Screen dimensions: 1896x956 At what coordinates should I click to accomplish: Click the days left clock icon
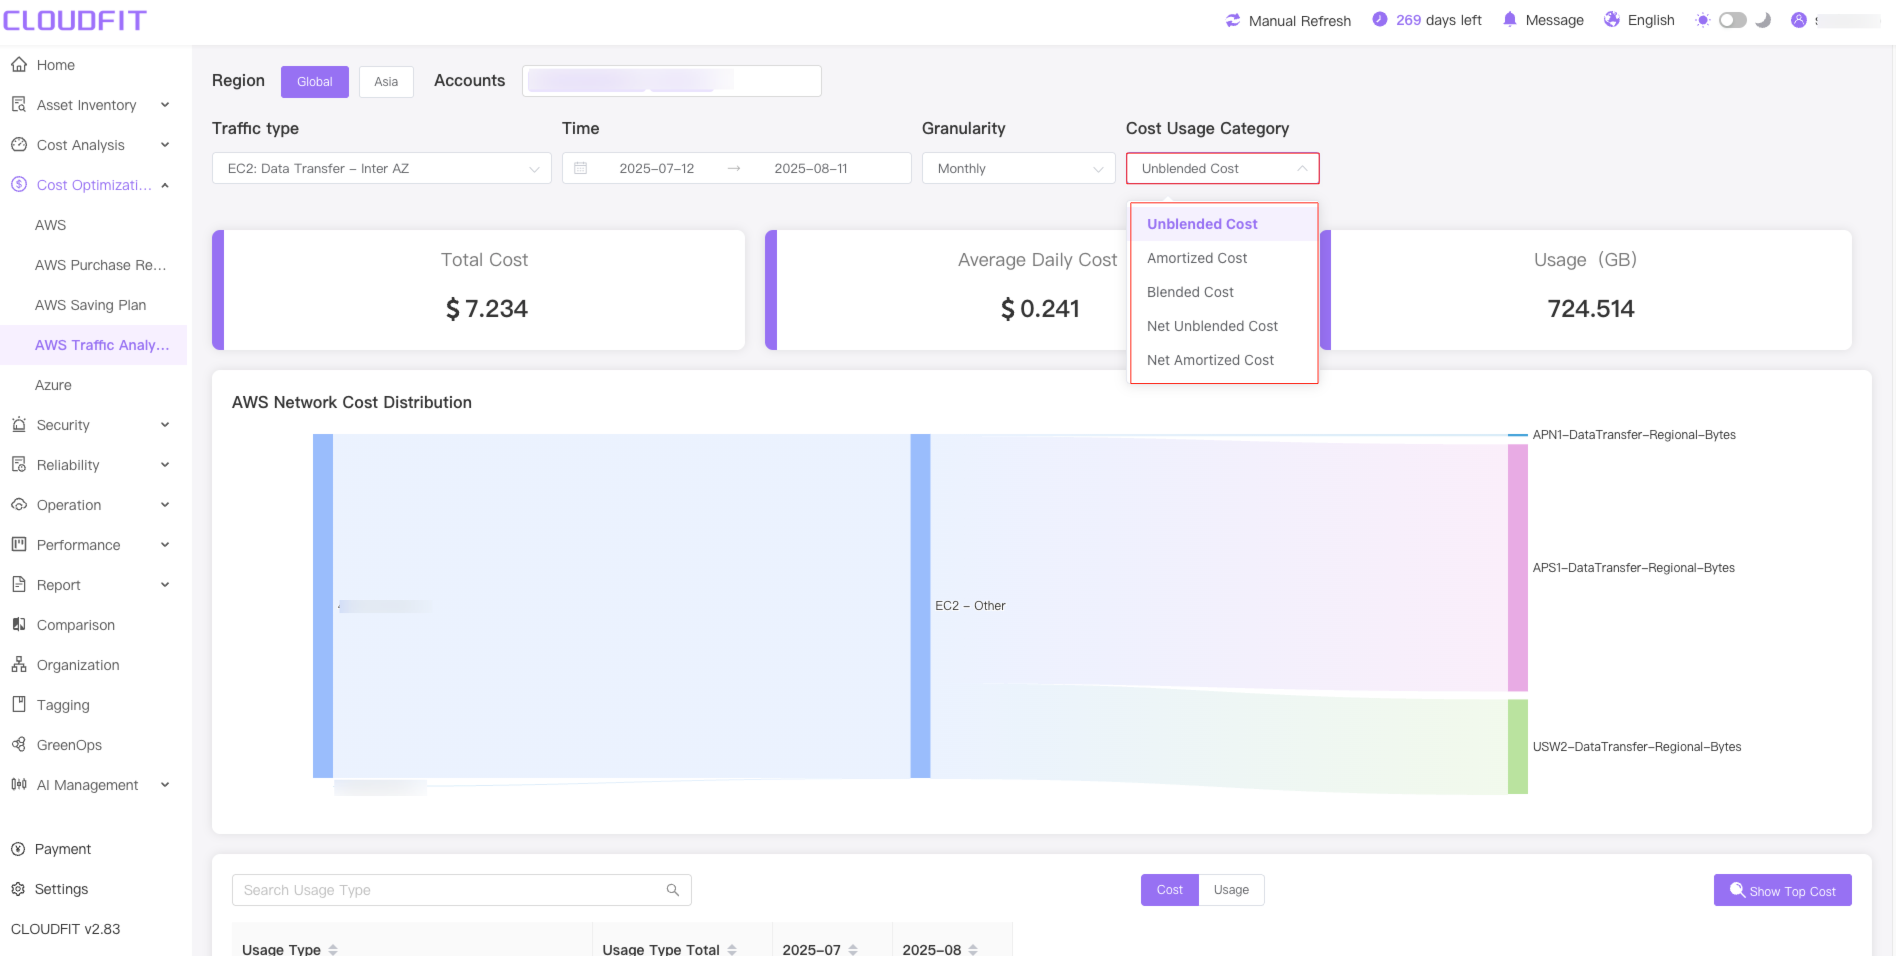click(x=1380, y=19)
